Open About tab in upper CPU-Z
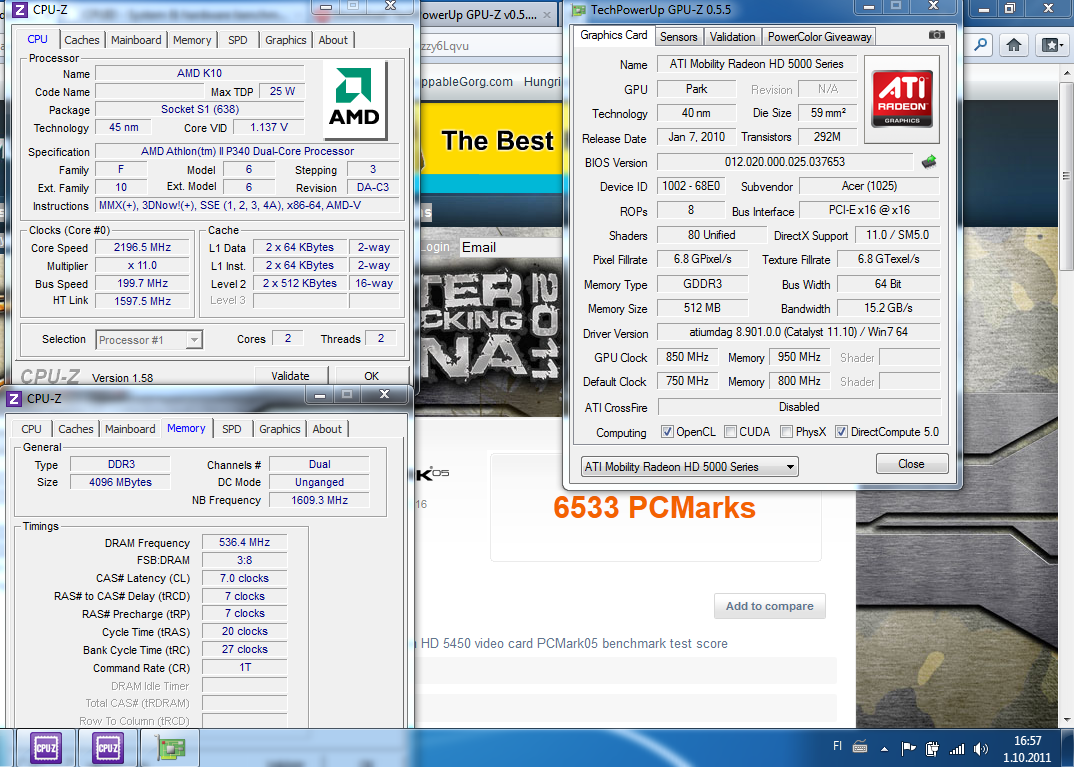This screenshot has height=767, width=1074. click(x=333, y=40)
